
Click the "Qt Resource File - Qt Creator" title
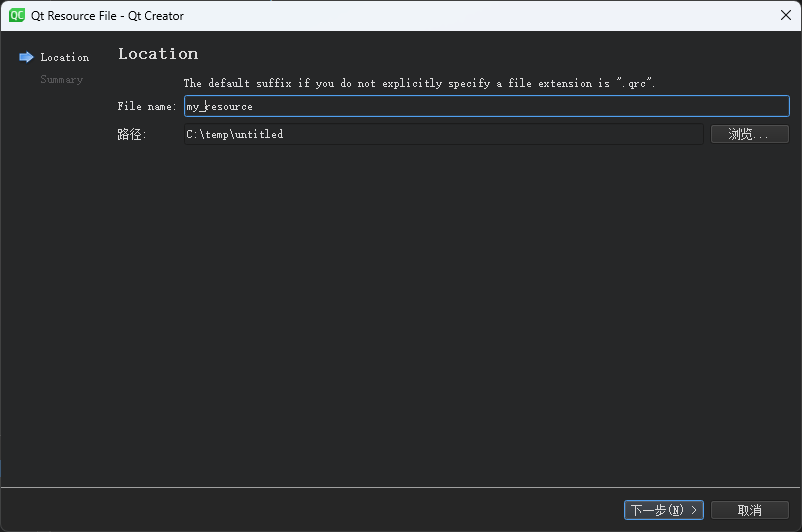point(107,15)
